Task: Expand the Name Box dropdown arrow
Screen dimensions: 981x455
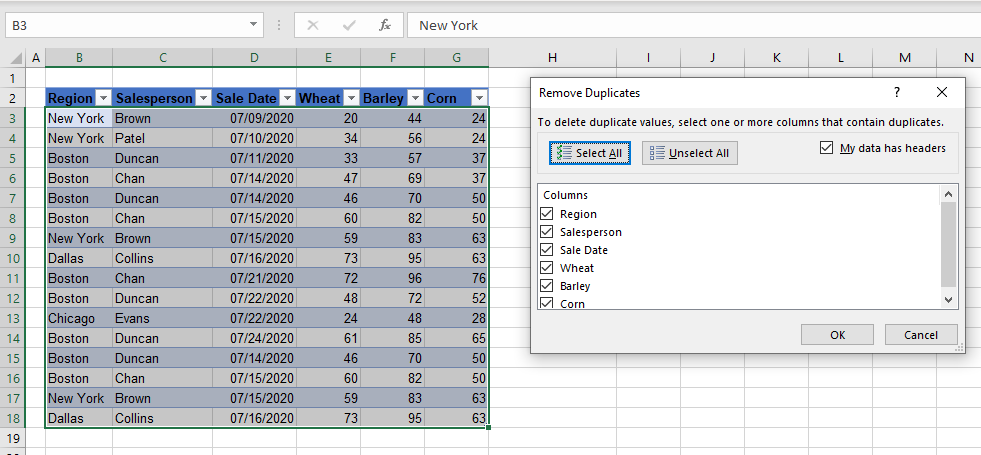Action: 255,25
